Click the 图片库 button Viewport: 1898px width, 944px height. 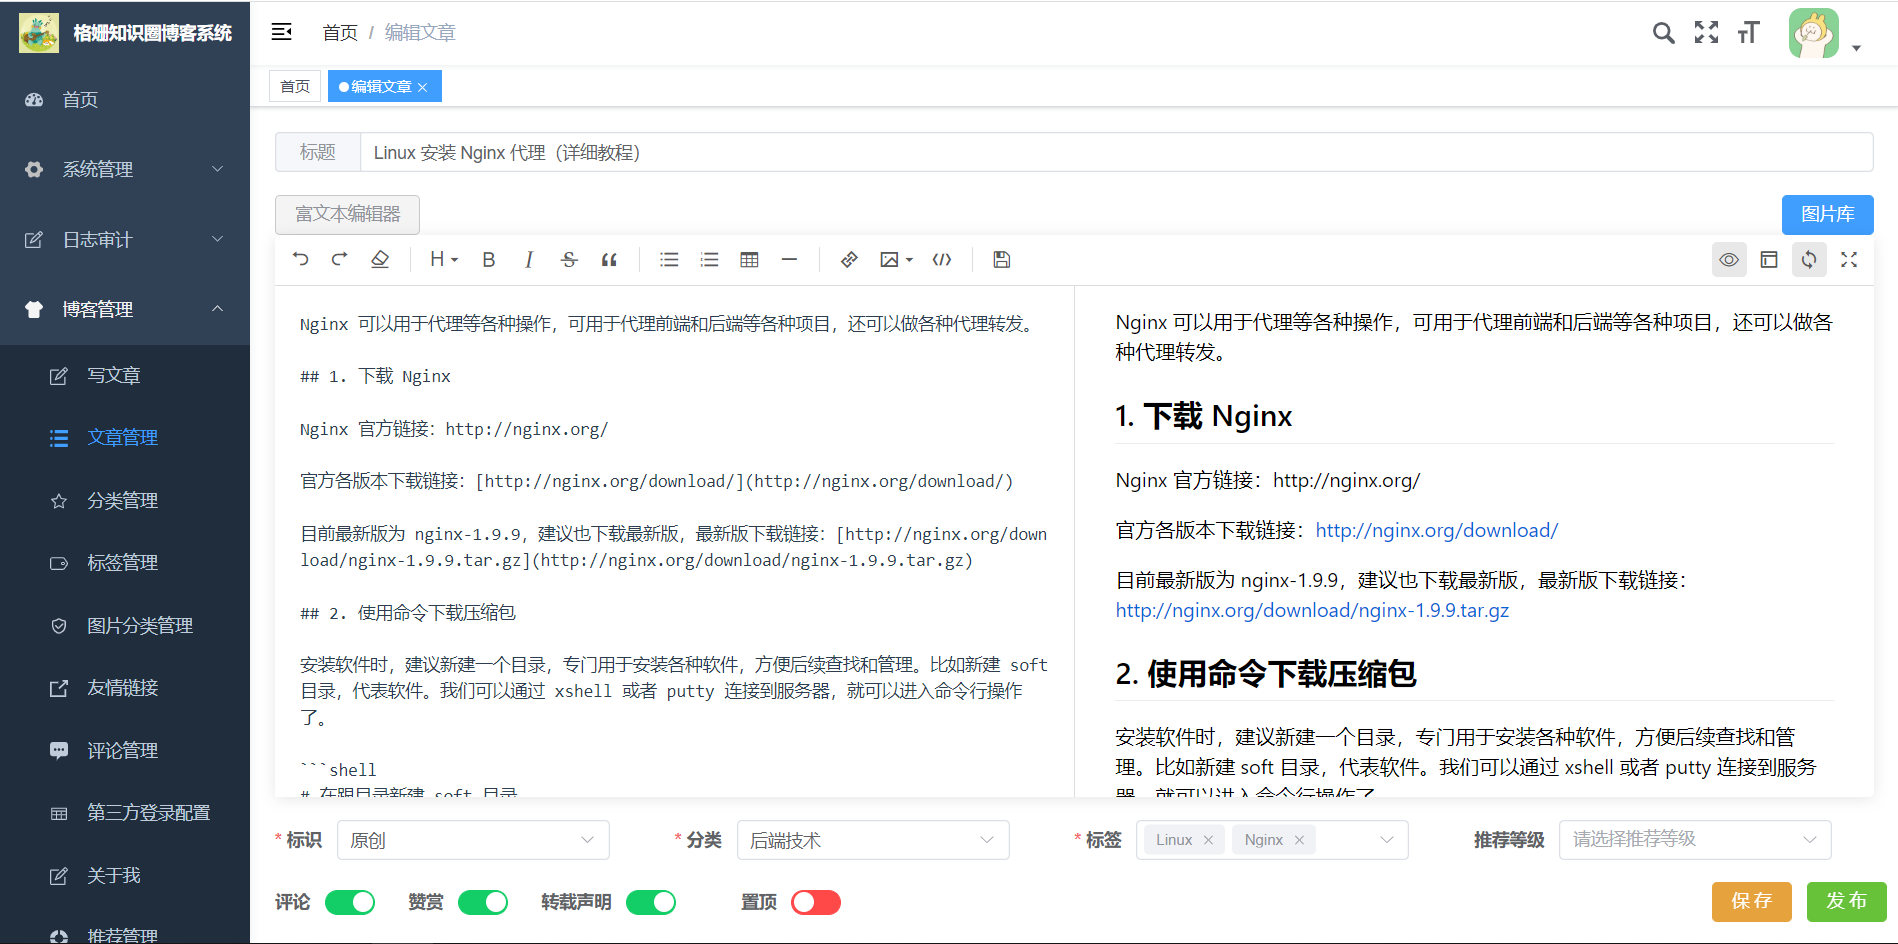[1827, 214]
